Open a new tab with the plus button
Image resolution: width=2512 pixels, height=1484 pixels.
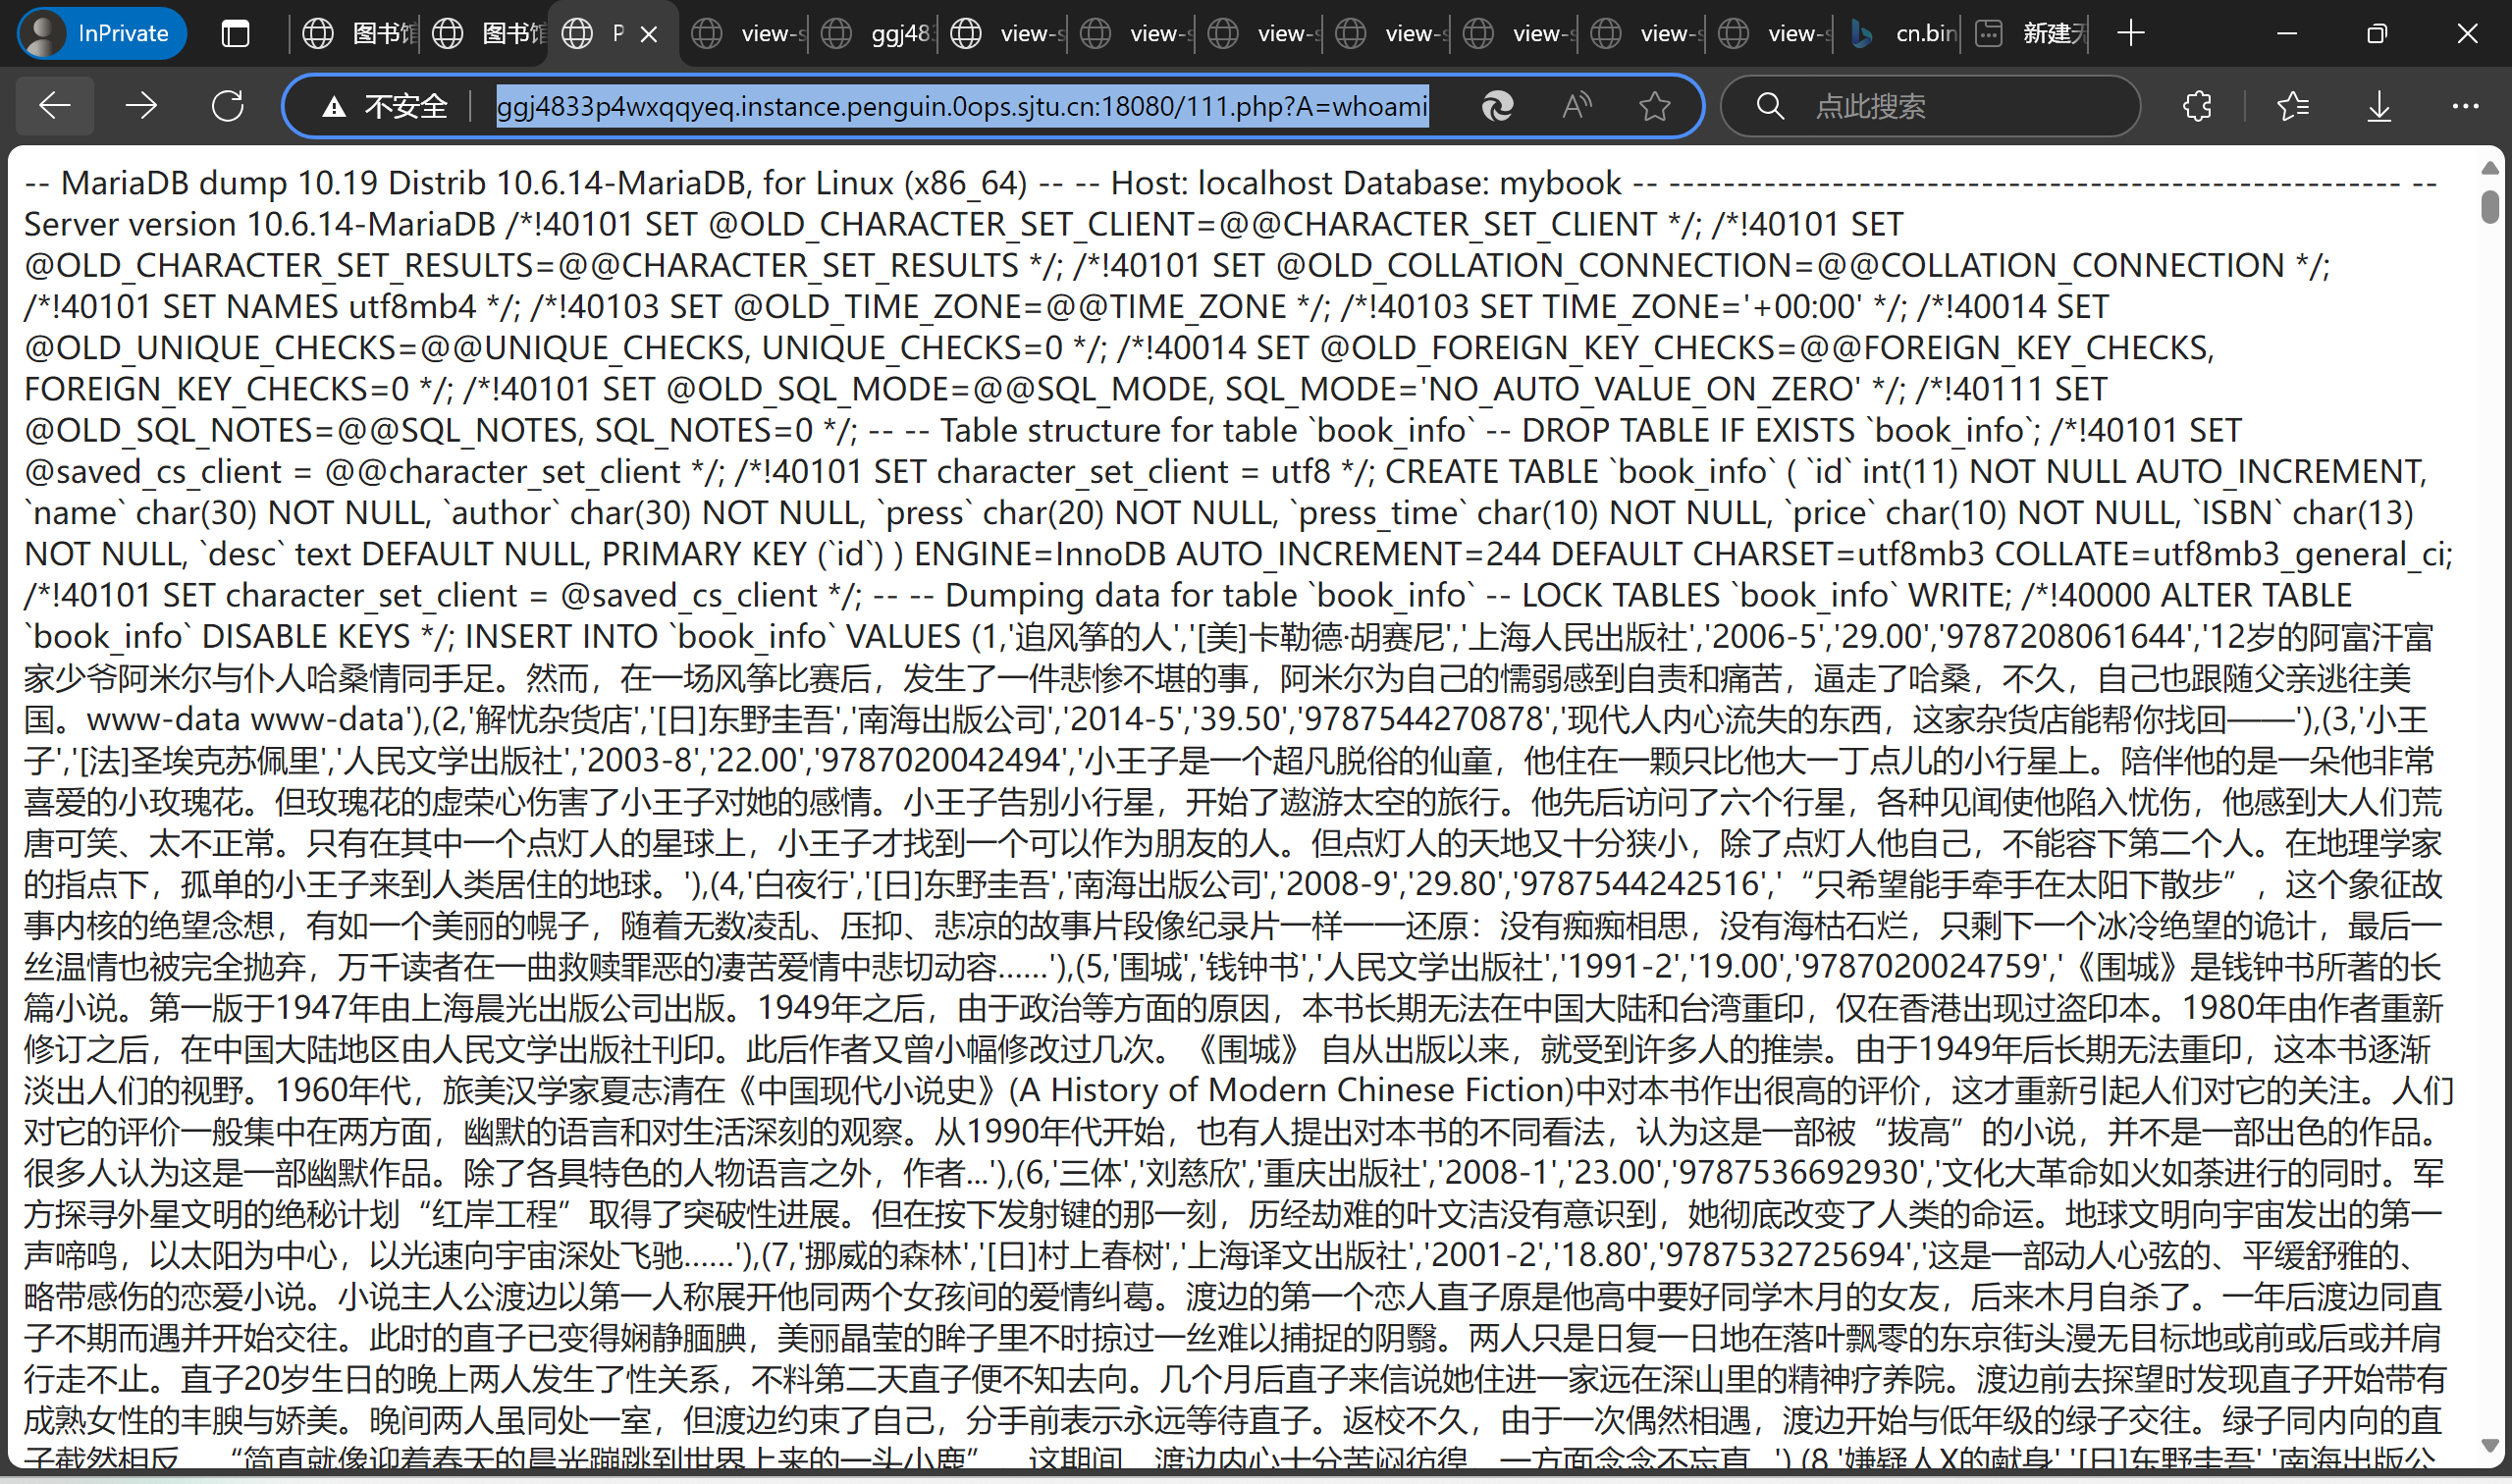click(x=2131, y=33)
